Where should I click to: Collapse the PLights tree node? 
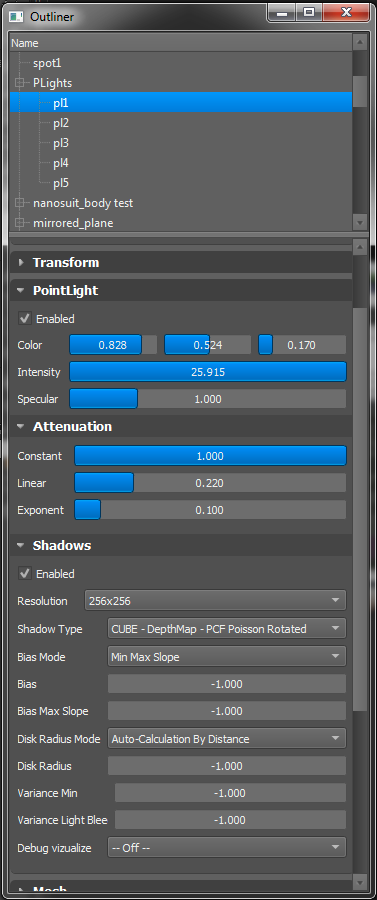20,83
